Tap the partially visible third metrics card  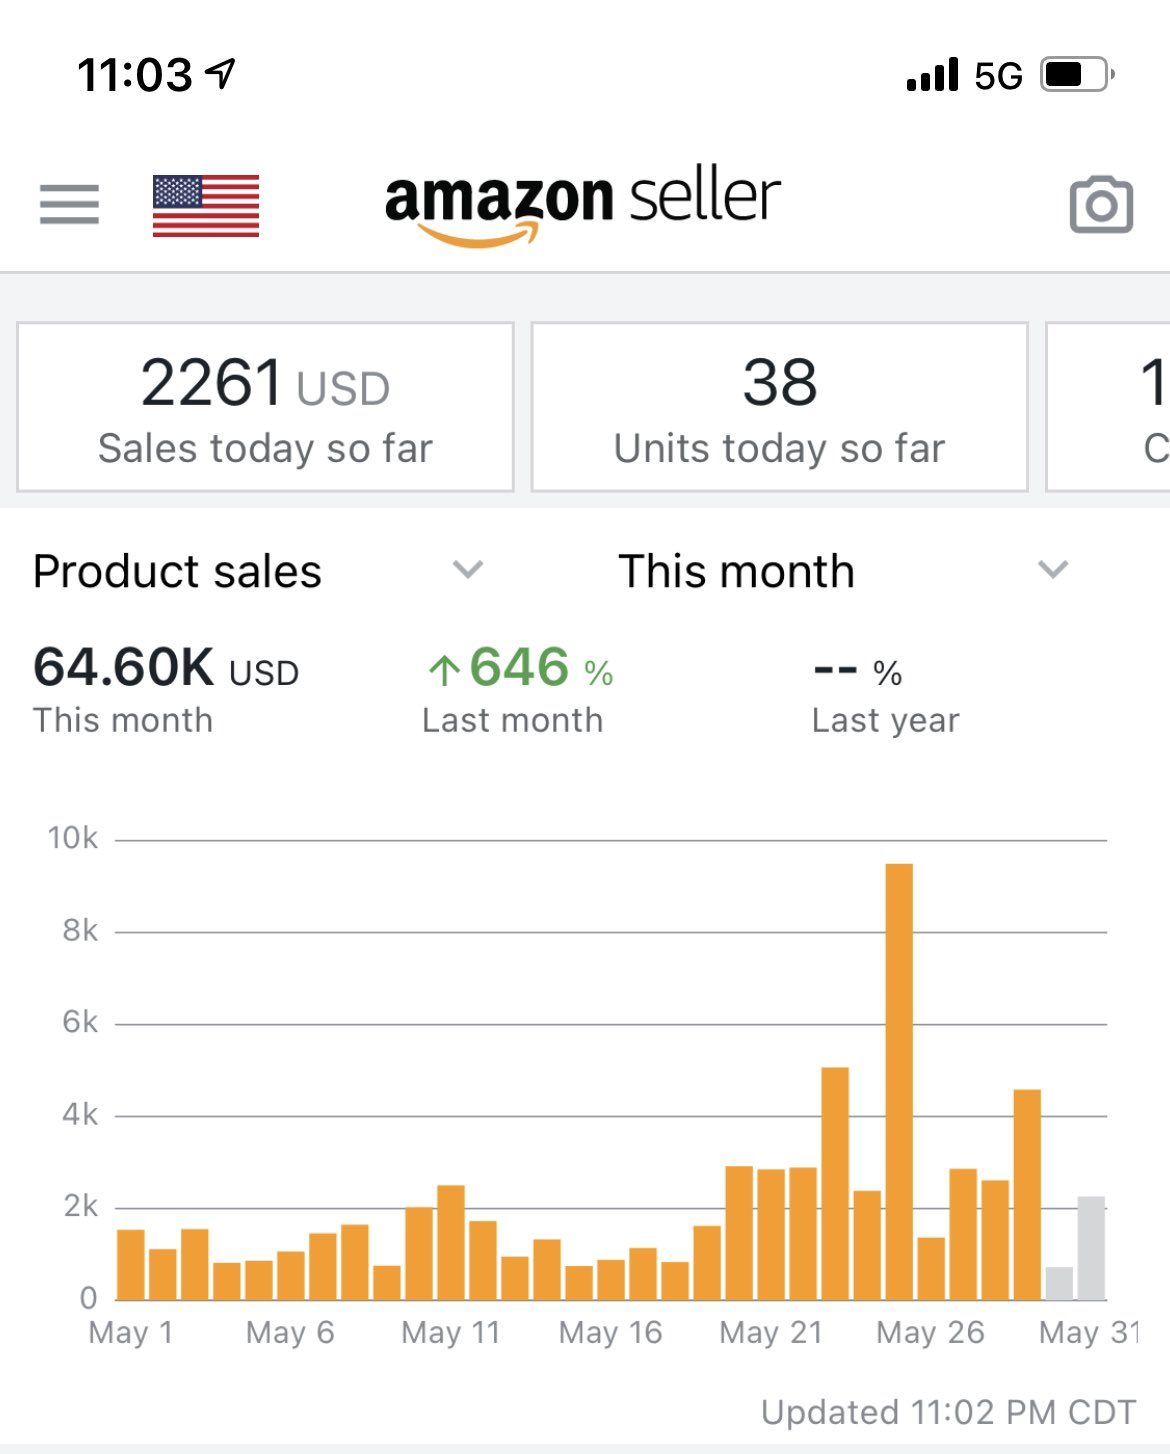[x=1110, y=407]
